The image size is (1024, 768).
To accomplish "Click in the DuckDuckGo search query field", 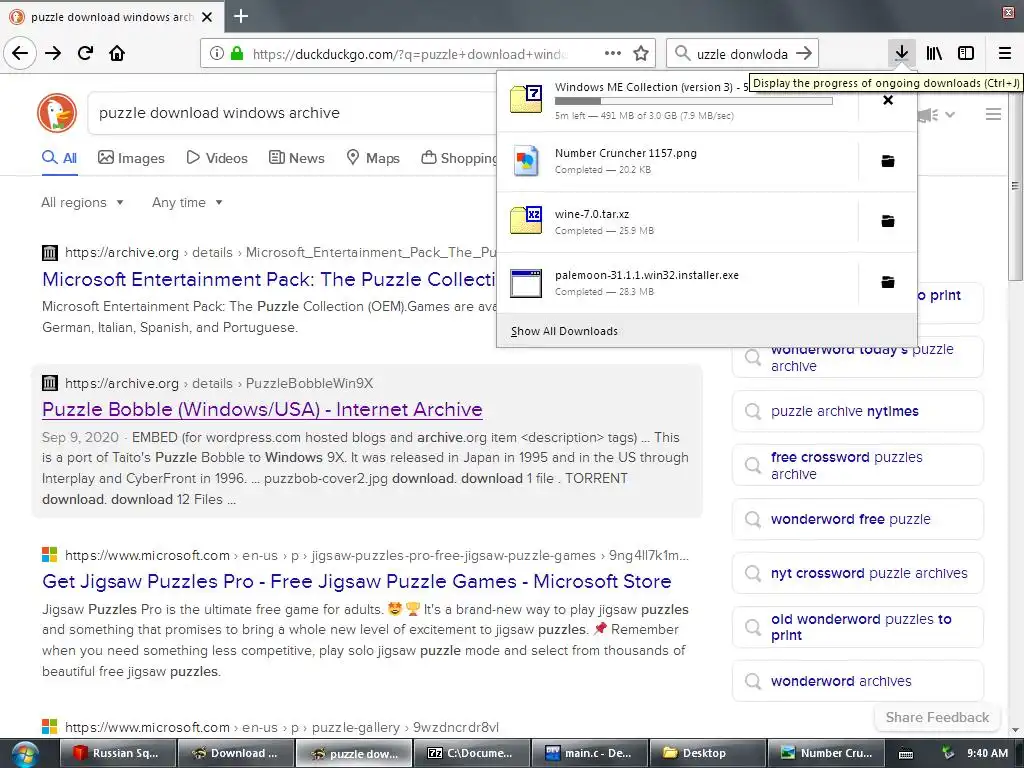I will [x=294, y=113].
